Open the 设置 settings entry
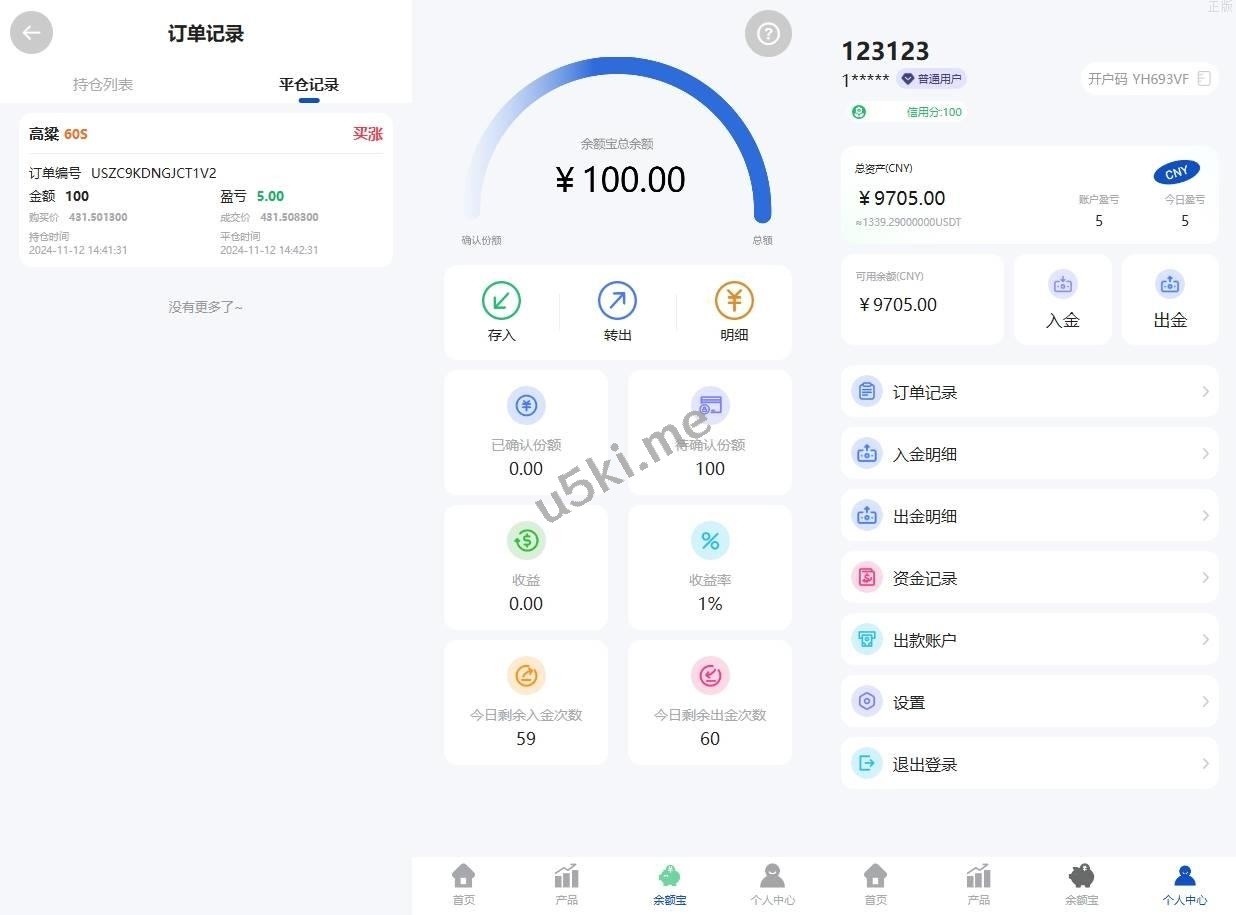The width and height of the screenshot is (1236, 915). (x=1030, y=702)
